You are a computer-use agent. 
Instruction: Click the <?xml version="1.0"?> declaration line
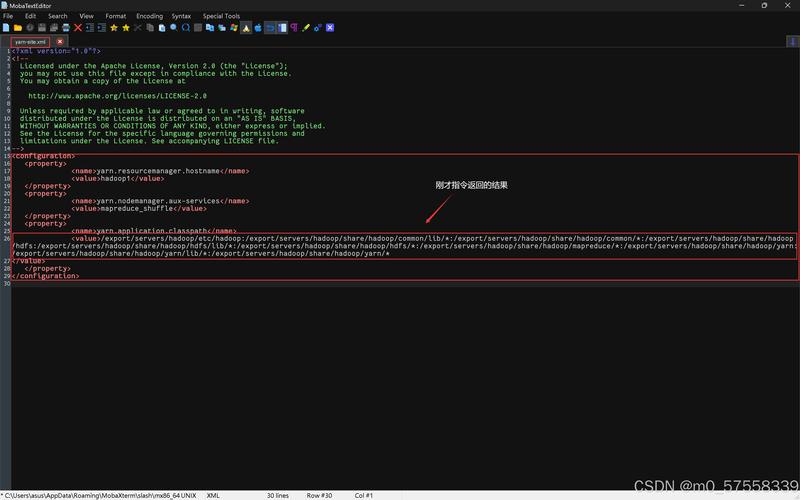pos(56,51)
